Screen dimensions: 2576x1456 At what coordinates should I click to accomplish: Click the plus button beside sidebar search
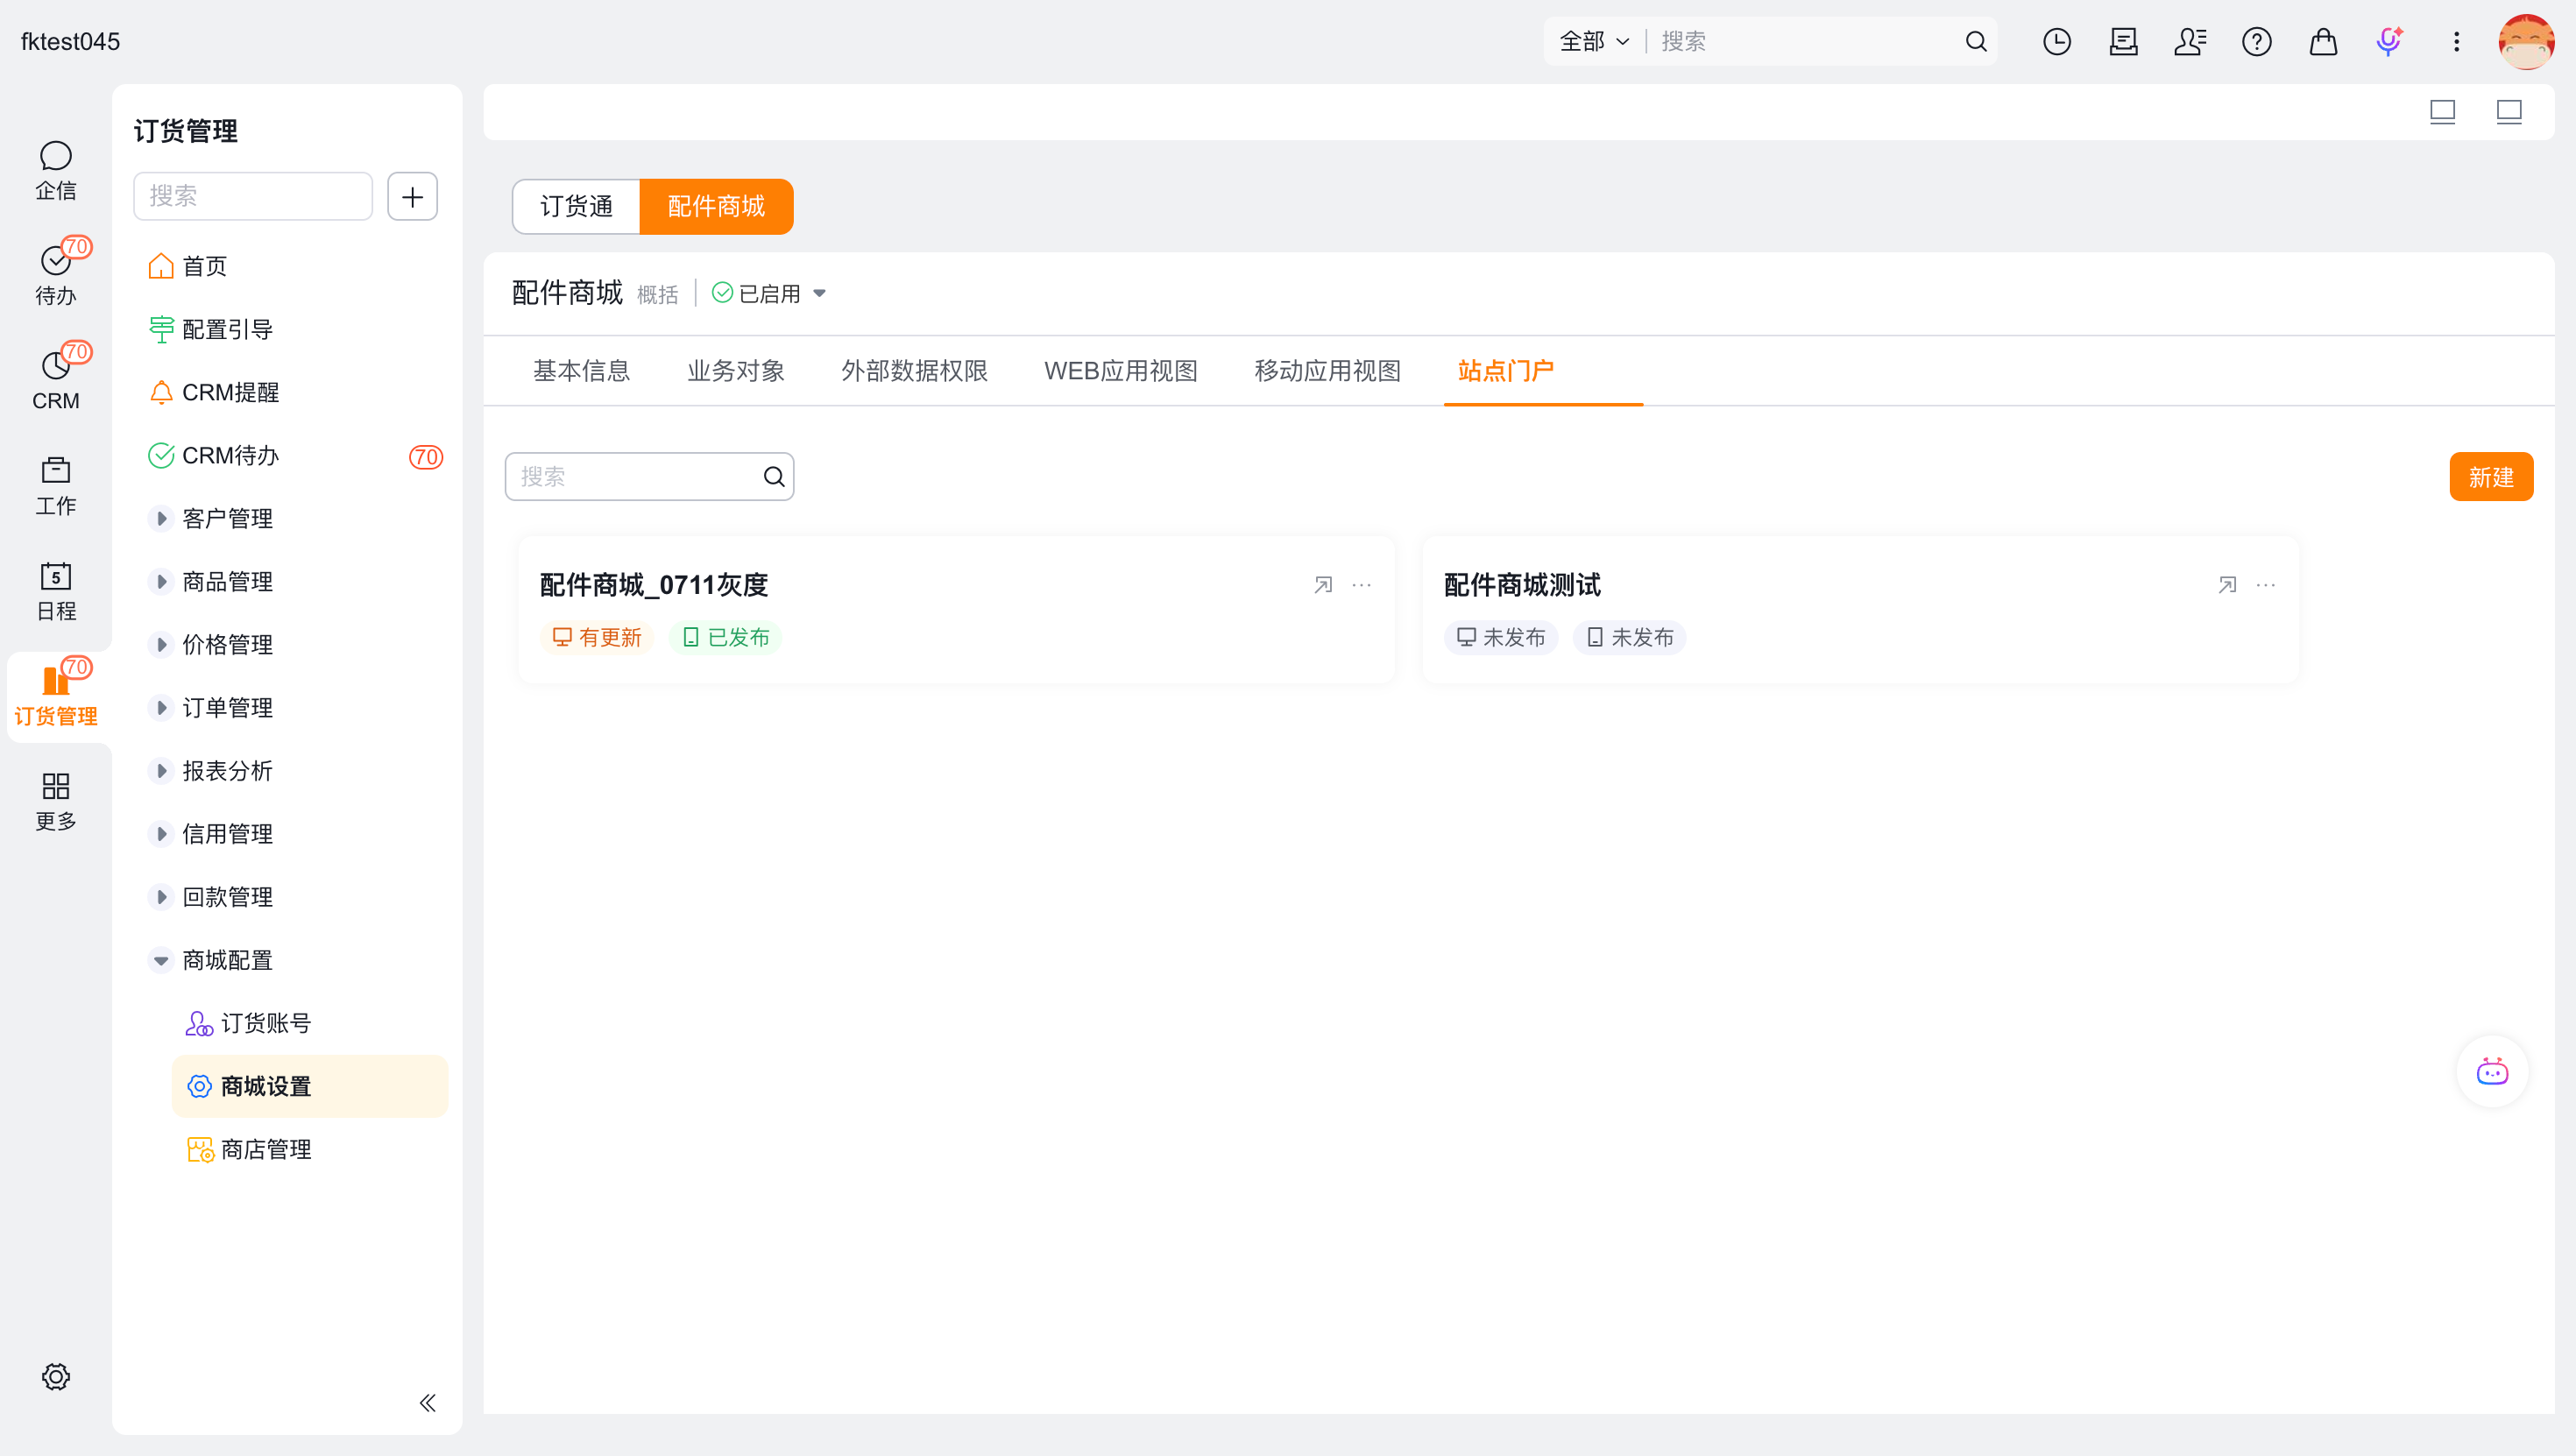pos(412,196)
